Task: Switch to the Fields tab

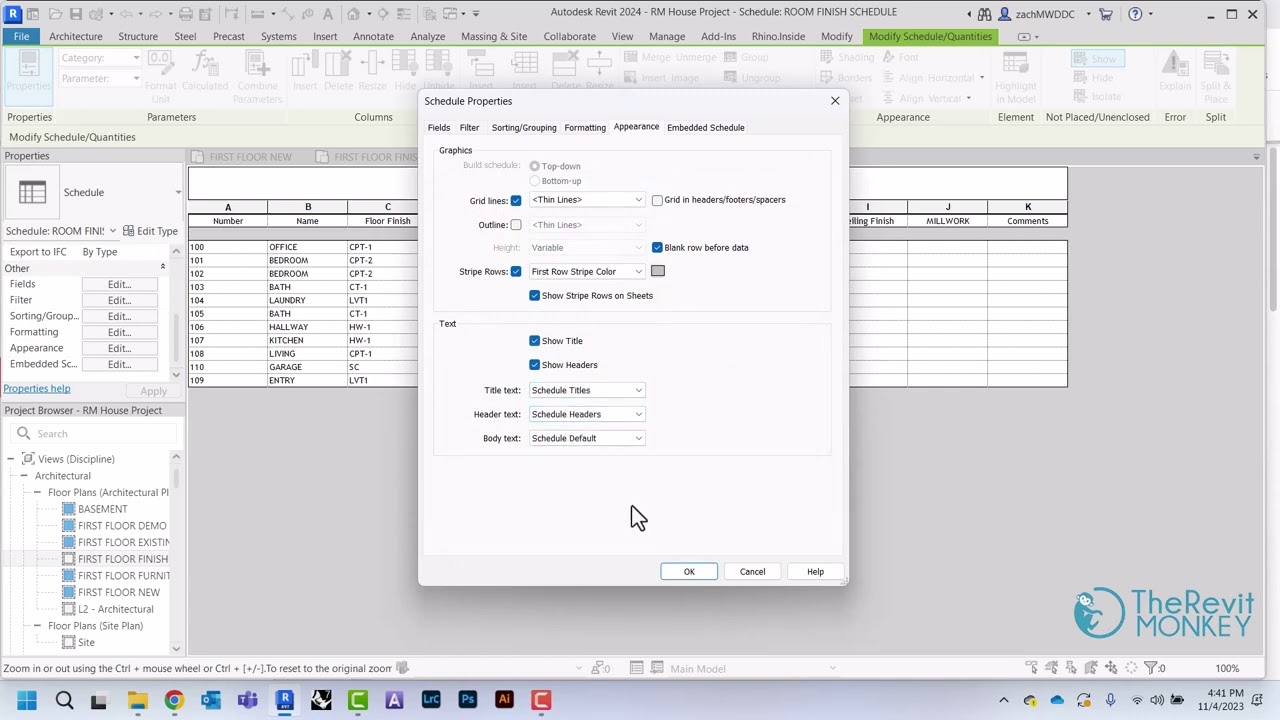Action: 439,128
